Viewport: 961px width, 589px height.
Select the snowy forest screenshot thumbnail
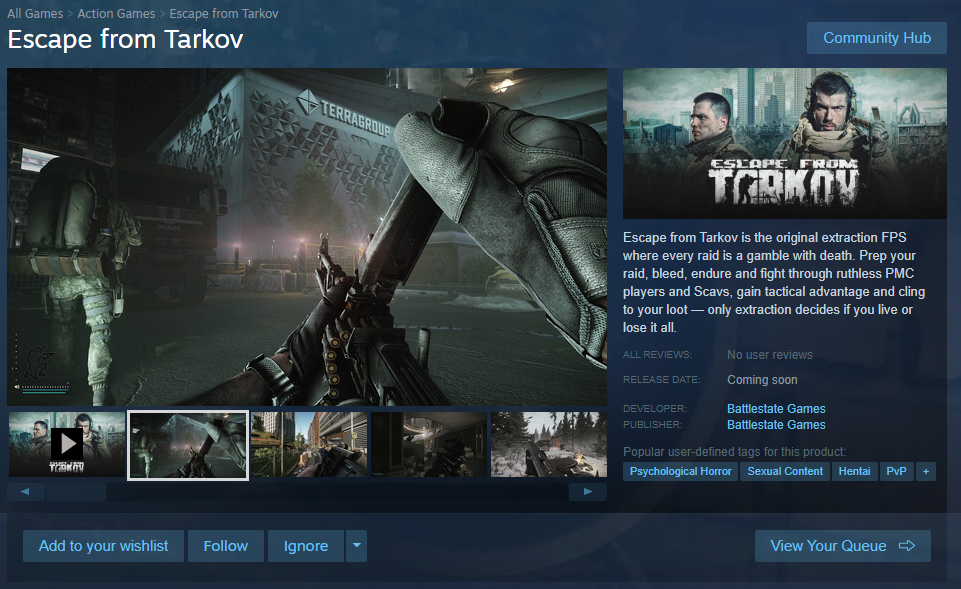pos(548,444)
